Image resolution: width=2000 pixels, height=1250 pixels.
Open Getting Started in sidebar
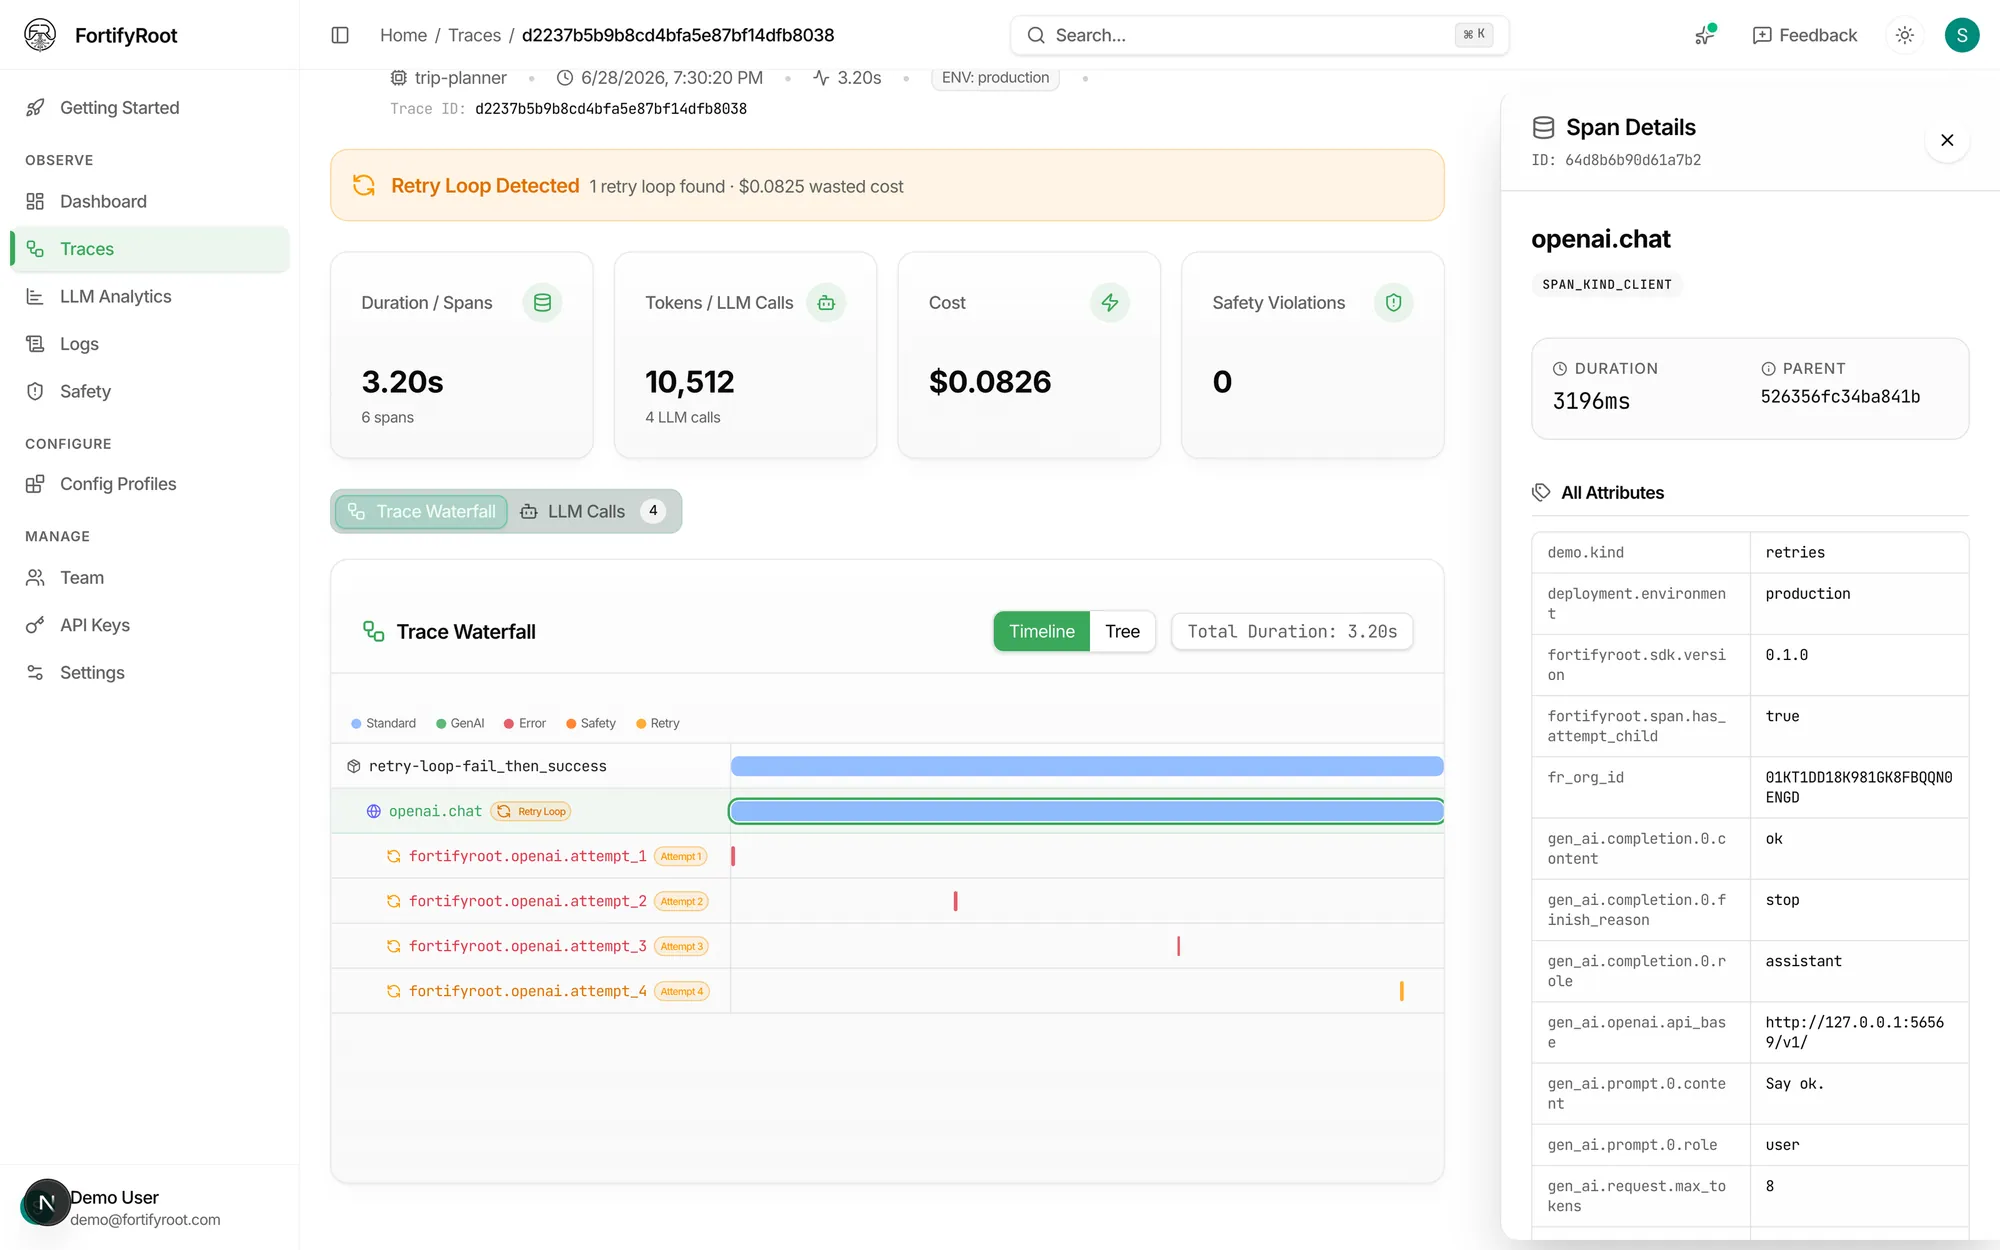pos(150,108)
